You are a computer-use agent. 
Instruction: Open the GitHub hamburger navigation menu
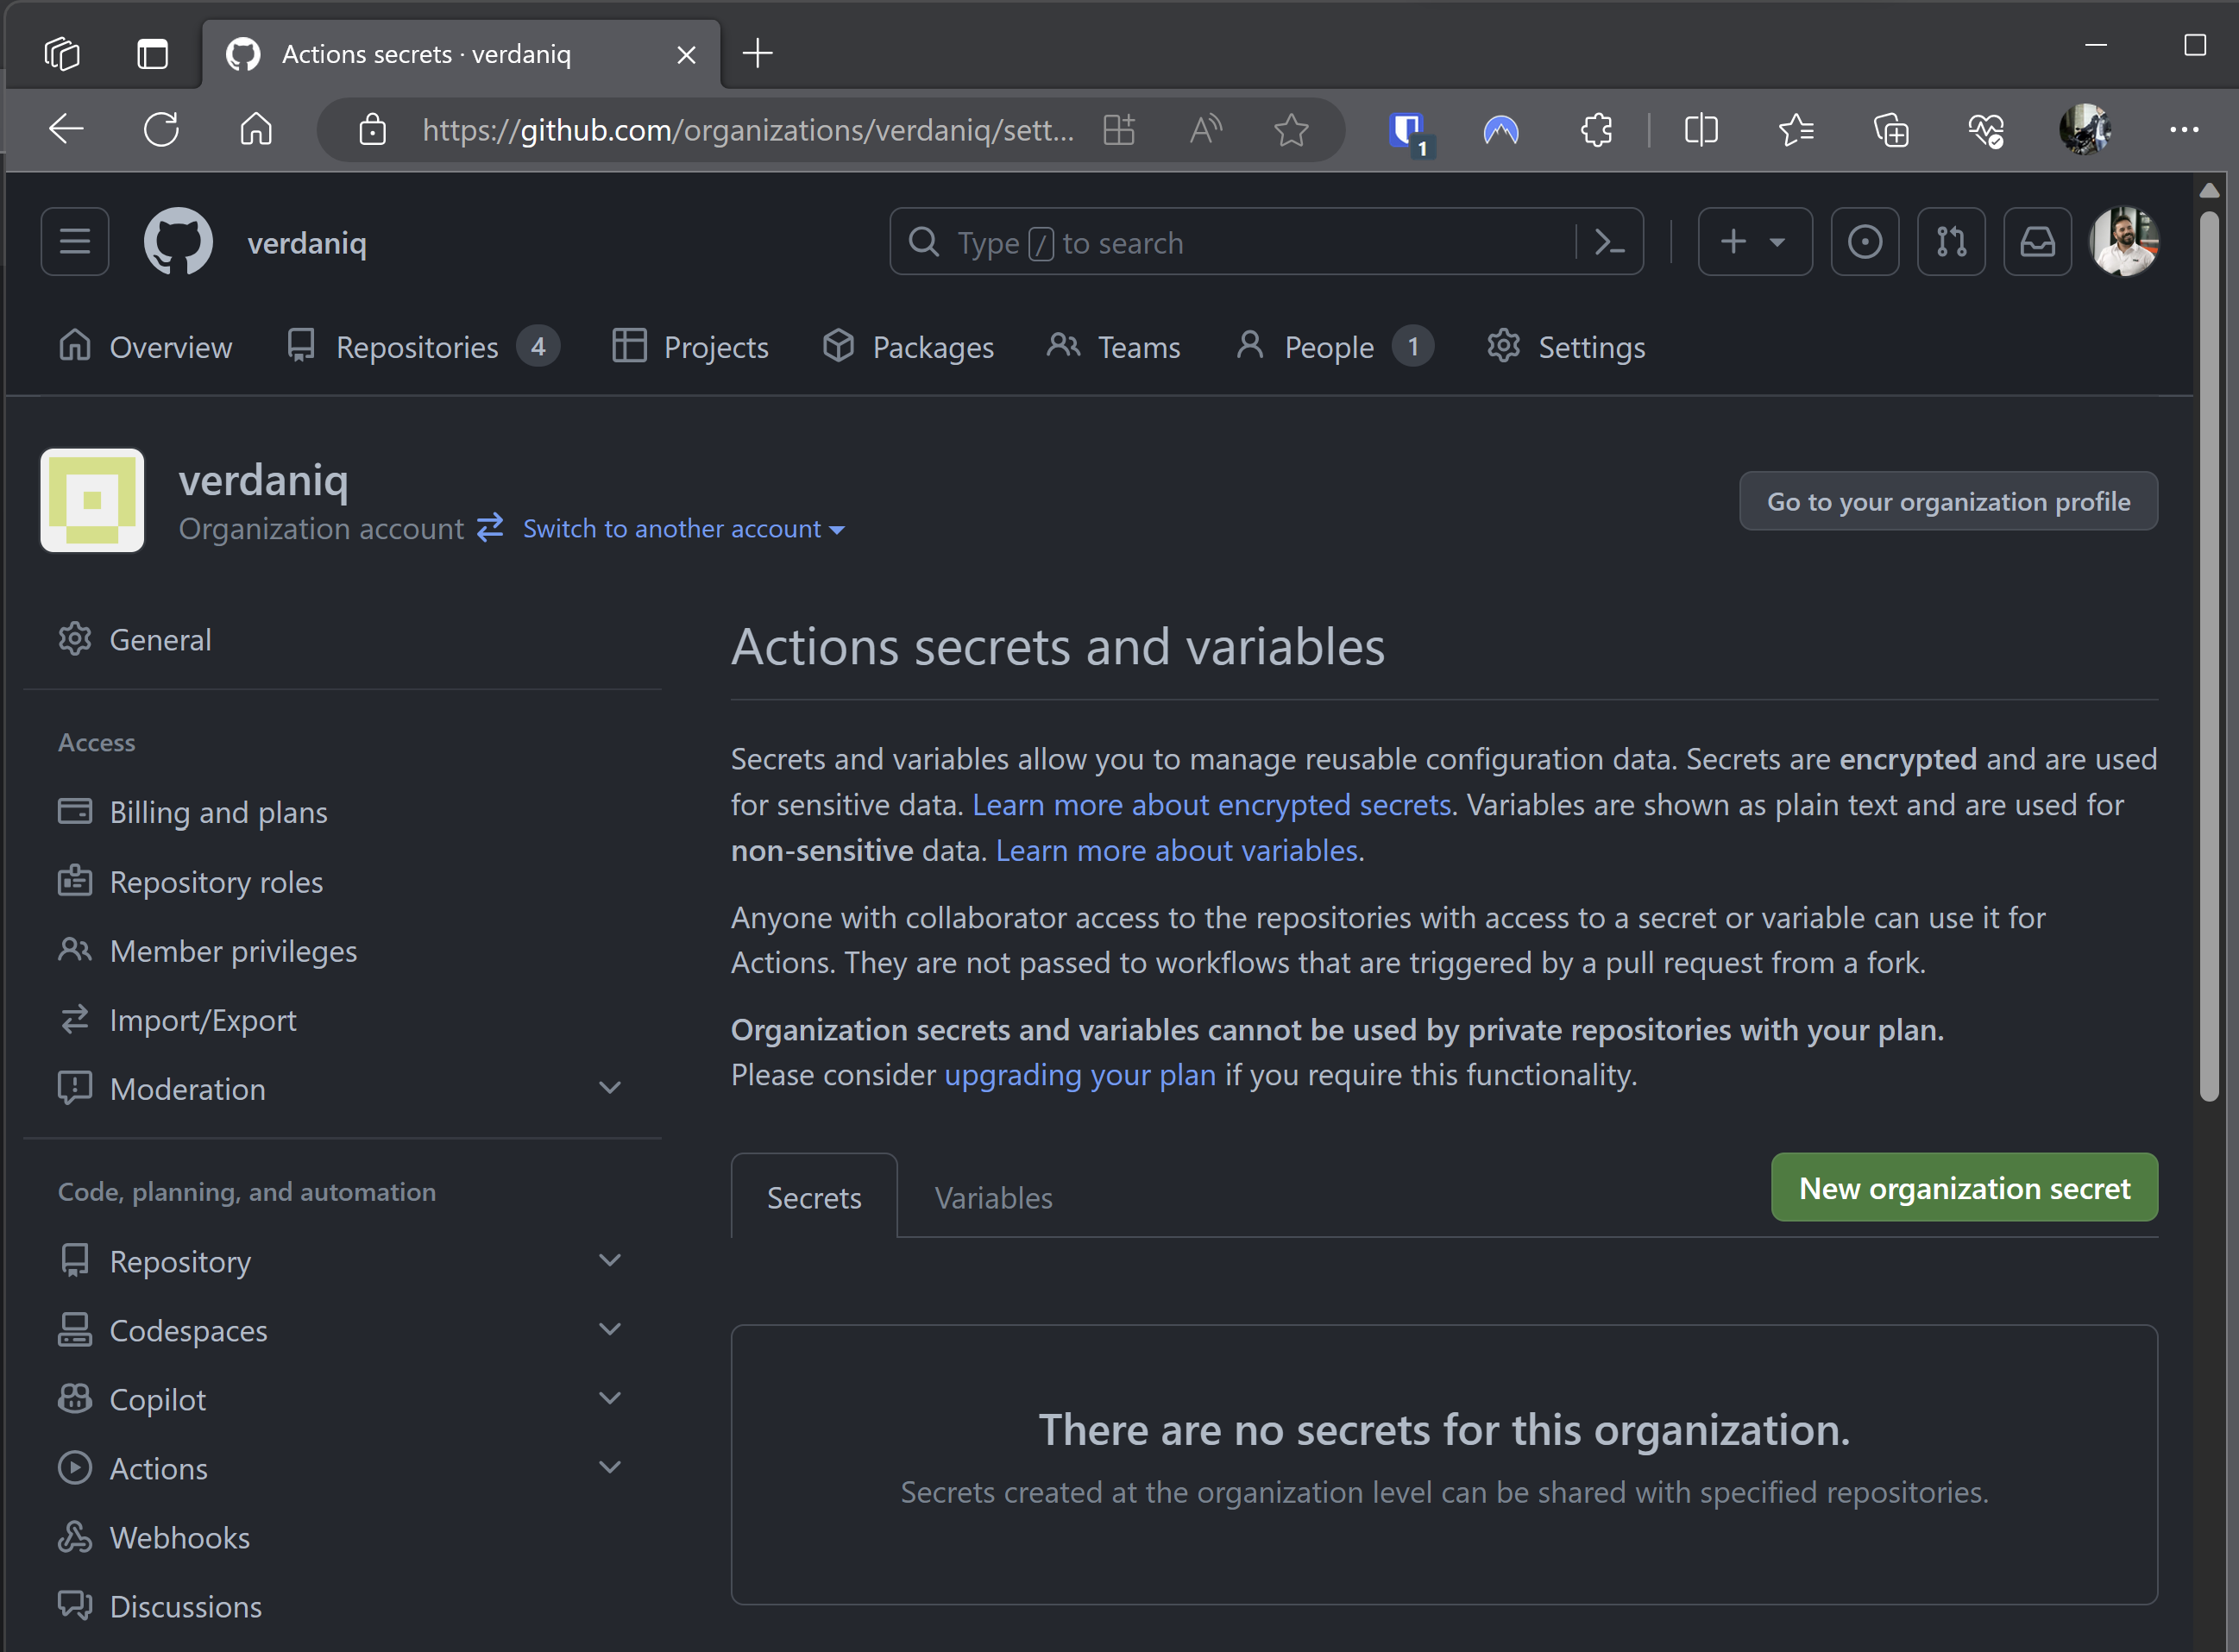coord(75,242)
